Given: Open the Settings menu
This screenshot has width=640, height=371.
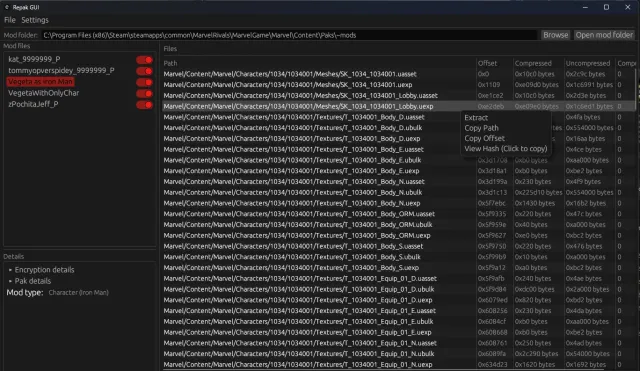Looking at the screenshot, I should 35,20.
